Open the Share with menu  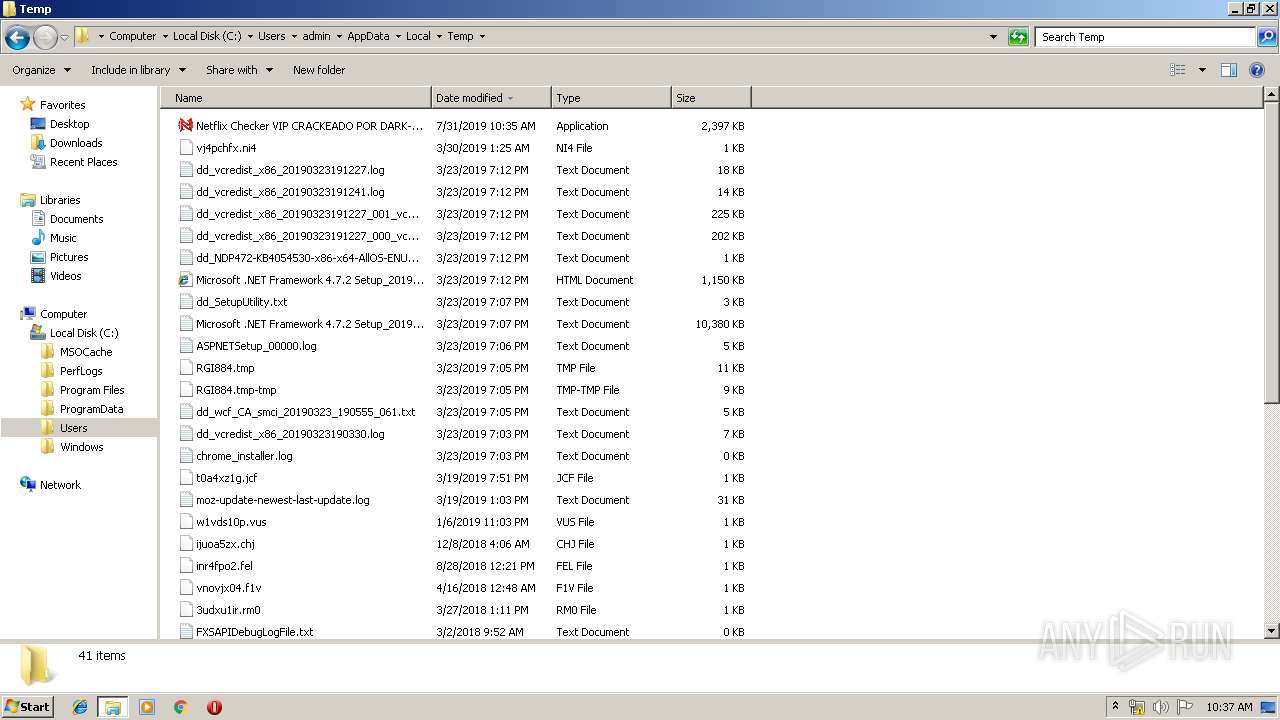239,70
